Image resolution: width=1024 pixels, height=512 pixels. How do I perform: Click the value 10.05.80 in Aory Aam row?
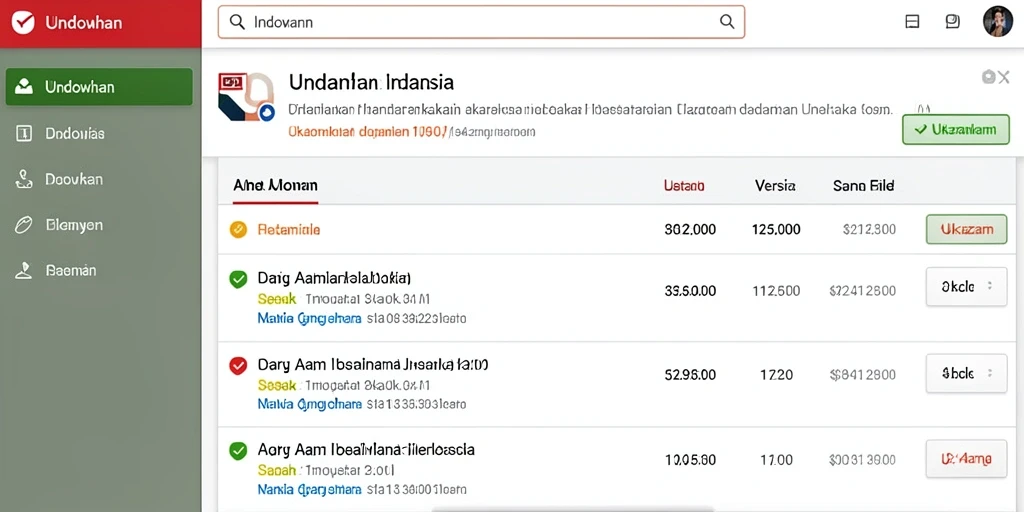click(x=690, y=460)
